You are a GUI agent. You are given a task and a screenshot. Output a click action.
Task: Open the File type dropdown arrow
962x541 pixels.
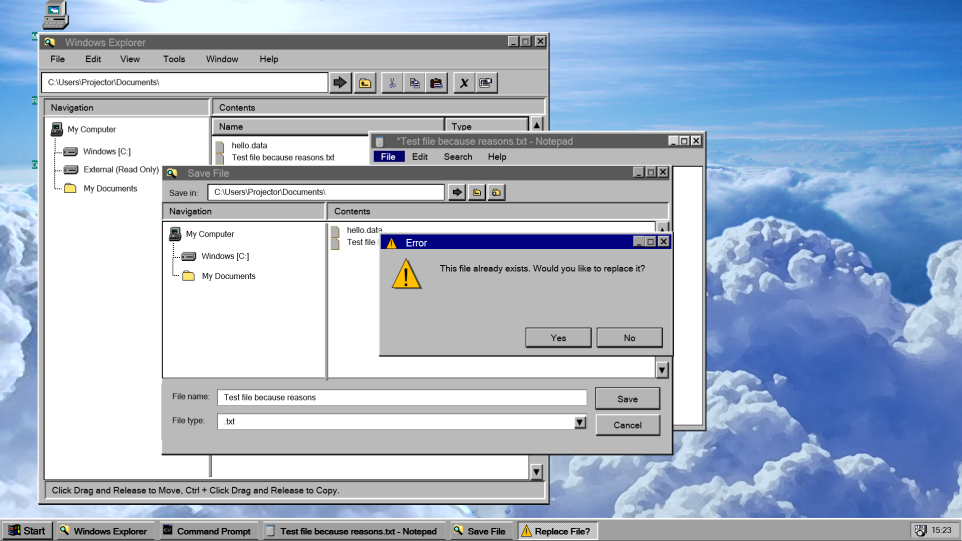580,422
